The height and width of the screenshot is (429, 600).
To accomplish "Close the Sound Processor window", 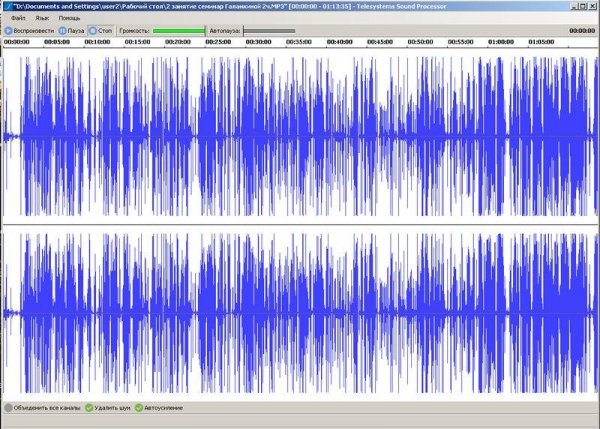I will [592, 6].
